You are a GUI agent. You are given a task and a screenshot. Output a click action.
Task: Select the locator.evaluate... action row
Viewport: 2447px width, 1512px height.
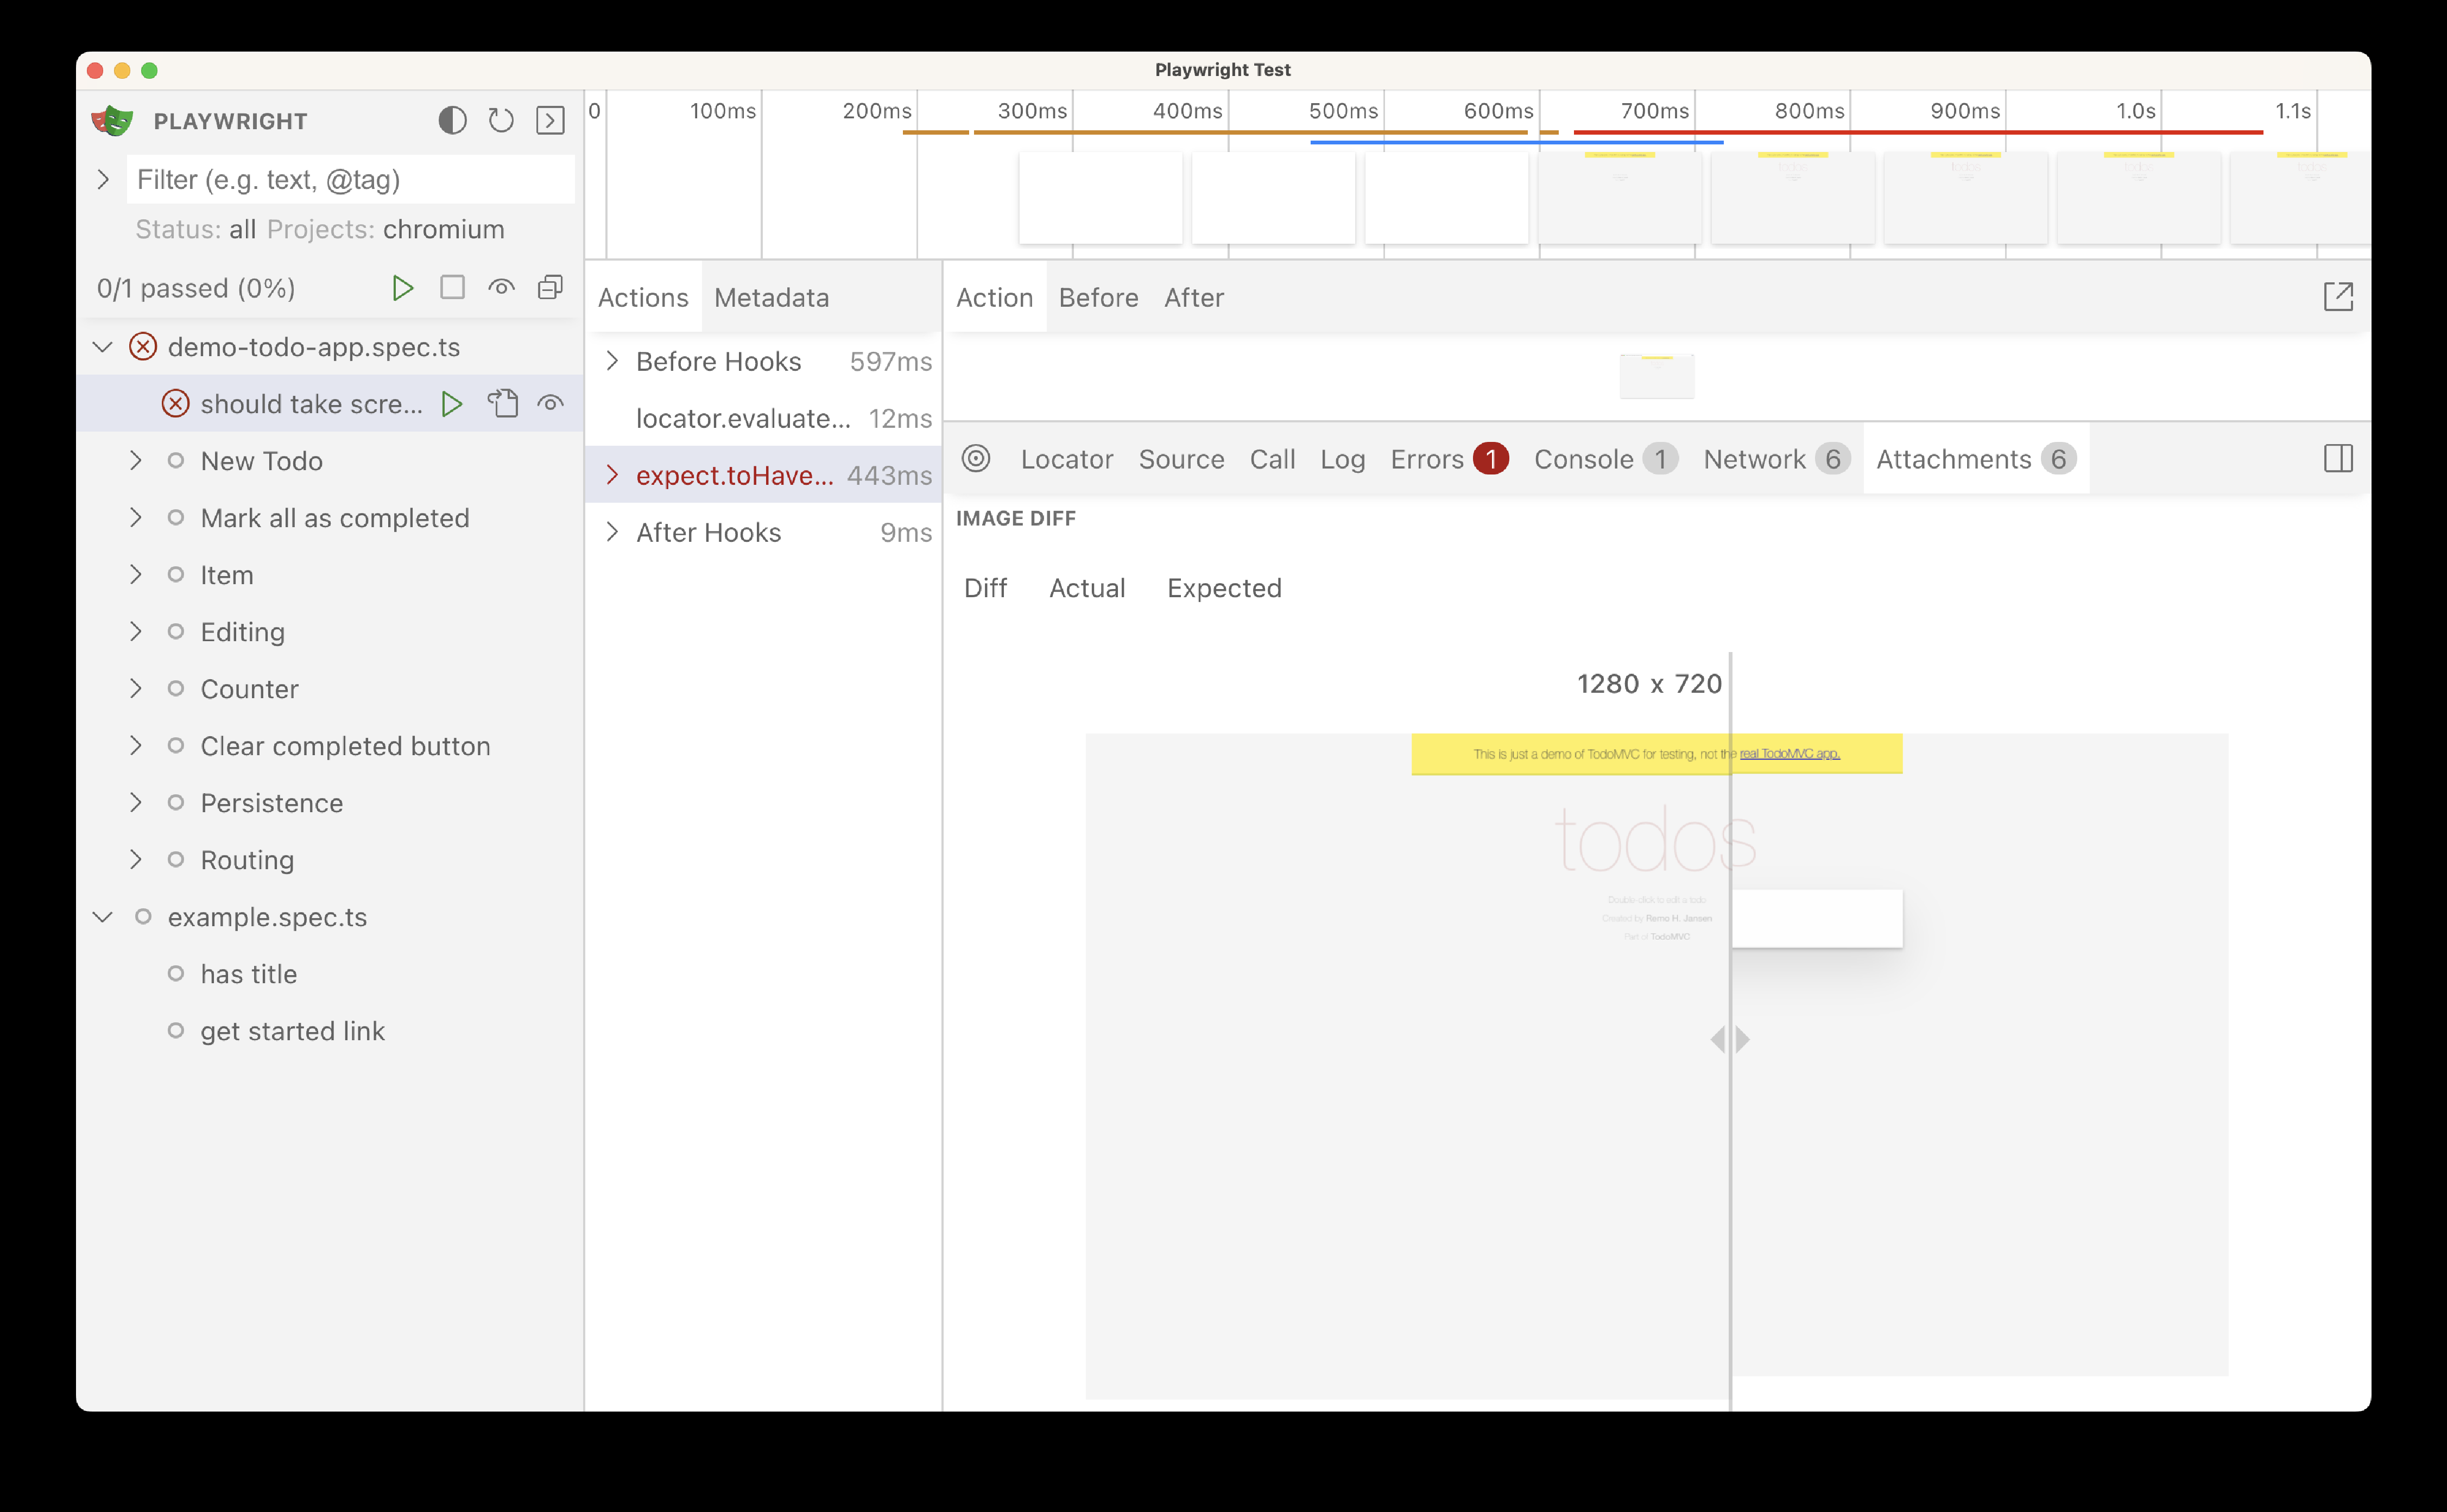coord(763,418)
